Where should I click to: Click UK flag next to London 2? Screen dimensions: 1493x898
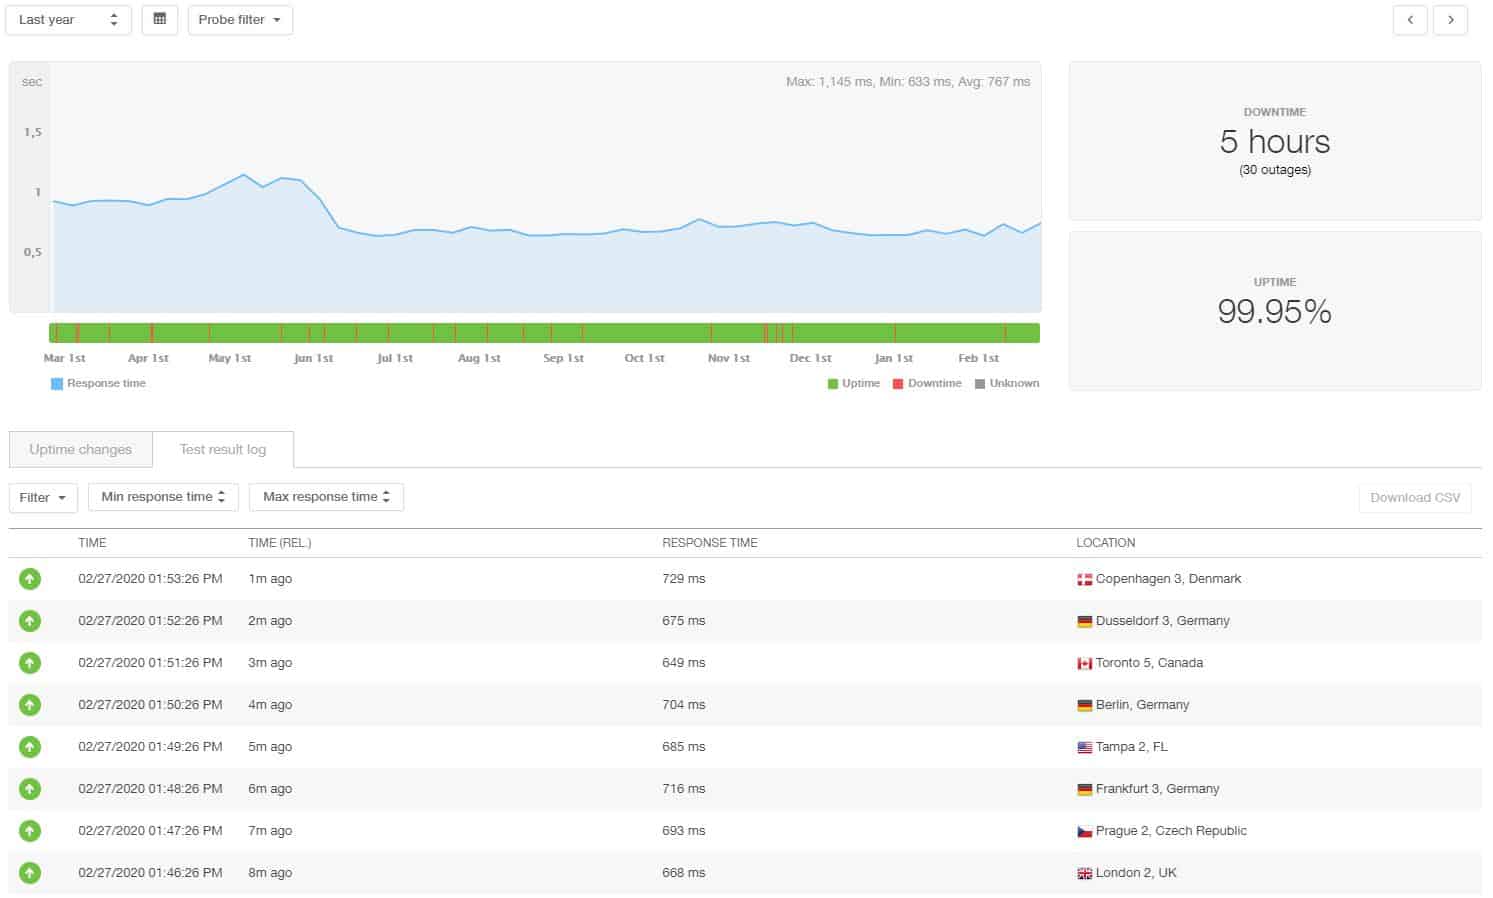pos(1084,874)
